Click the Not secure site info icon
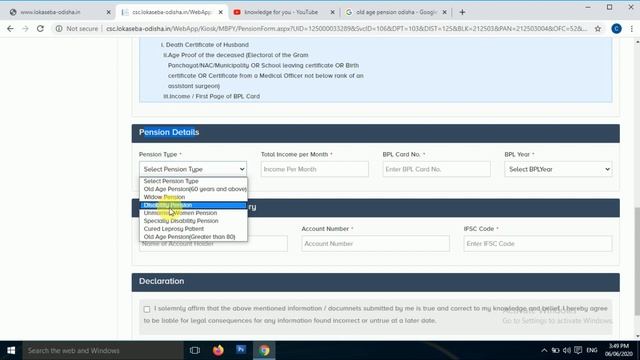 (x=59, y=29)
